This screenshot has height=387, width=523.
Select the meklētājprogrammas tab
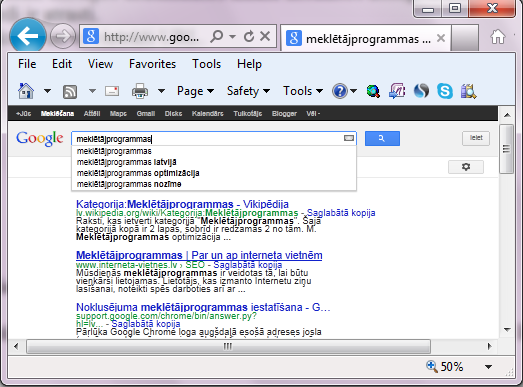366,39
